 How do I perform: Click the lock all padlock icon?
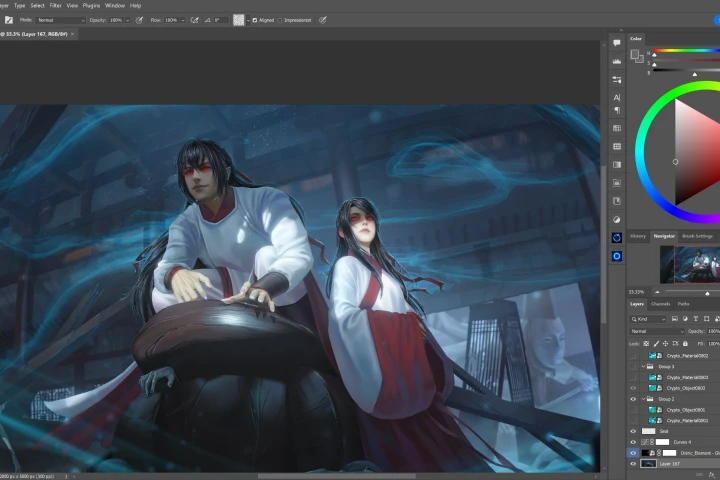[x=685, y=344]
